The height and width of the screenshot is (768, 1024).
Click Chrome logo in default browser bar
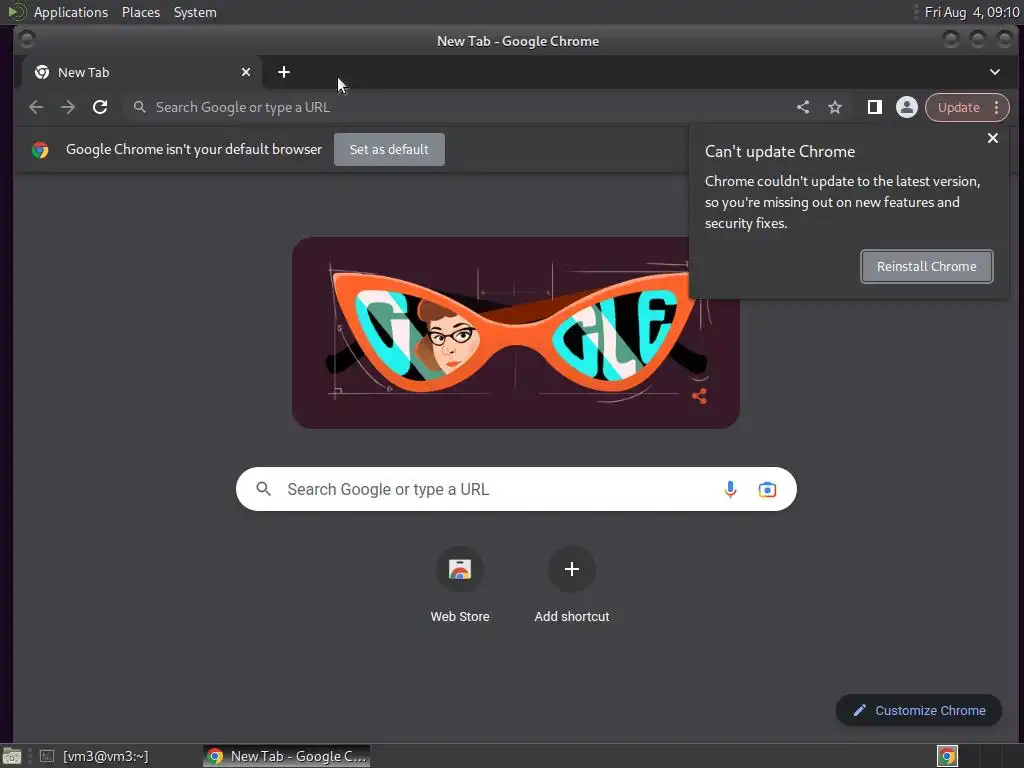(x=40, y=150)
